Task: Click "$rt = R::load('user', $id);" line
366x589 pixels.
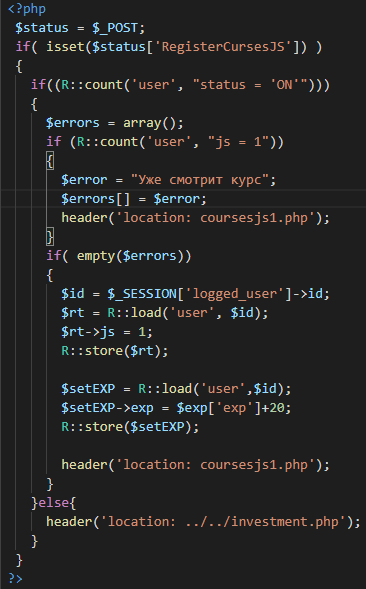Action: pyautogui.click(x=165, y=313)
